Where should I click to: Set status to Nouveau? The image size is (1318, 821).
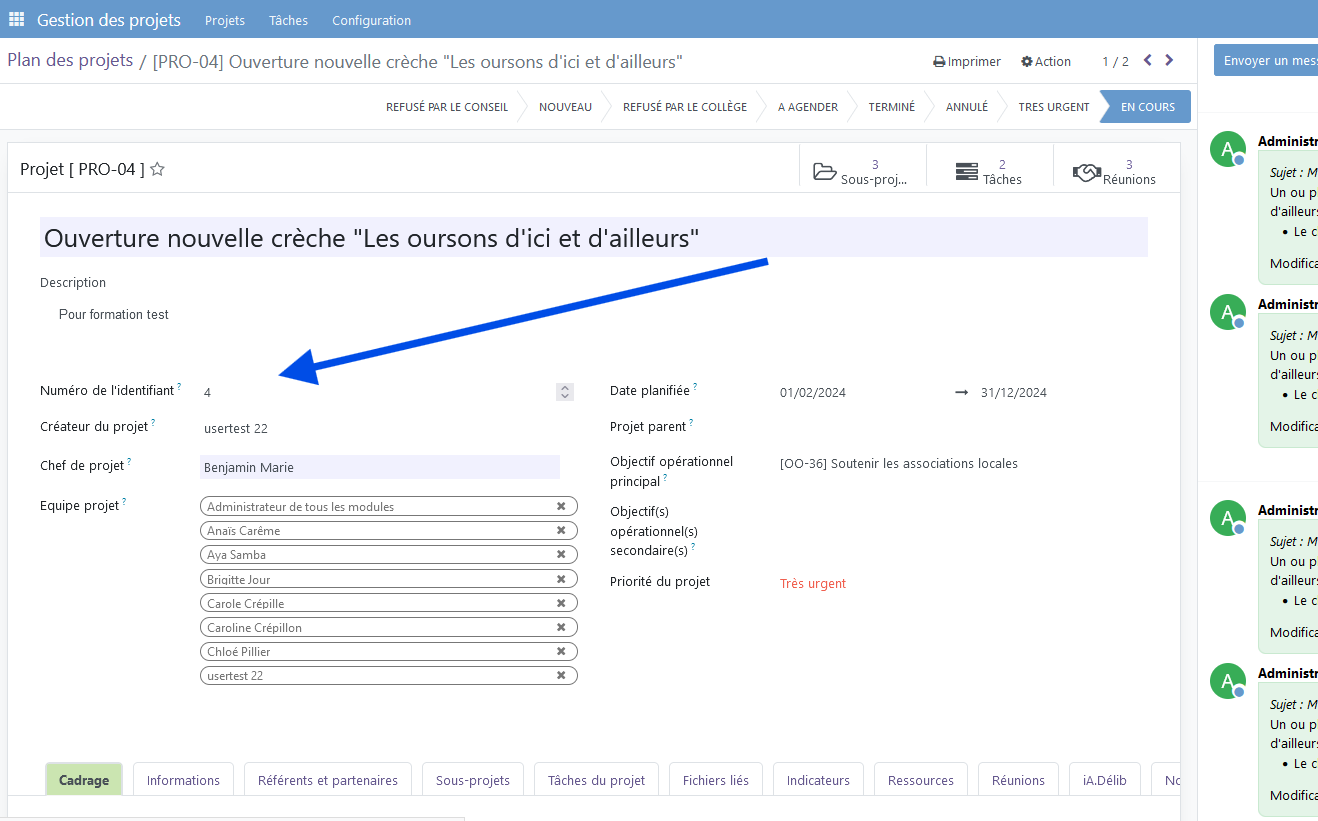[x=565, y=107]
